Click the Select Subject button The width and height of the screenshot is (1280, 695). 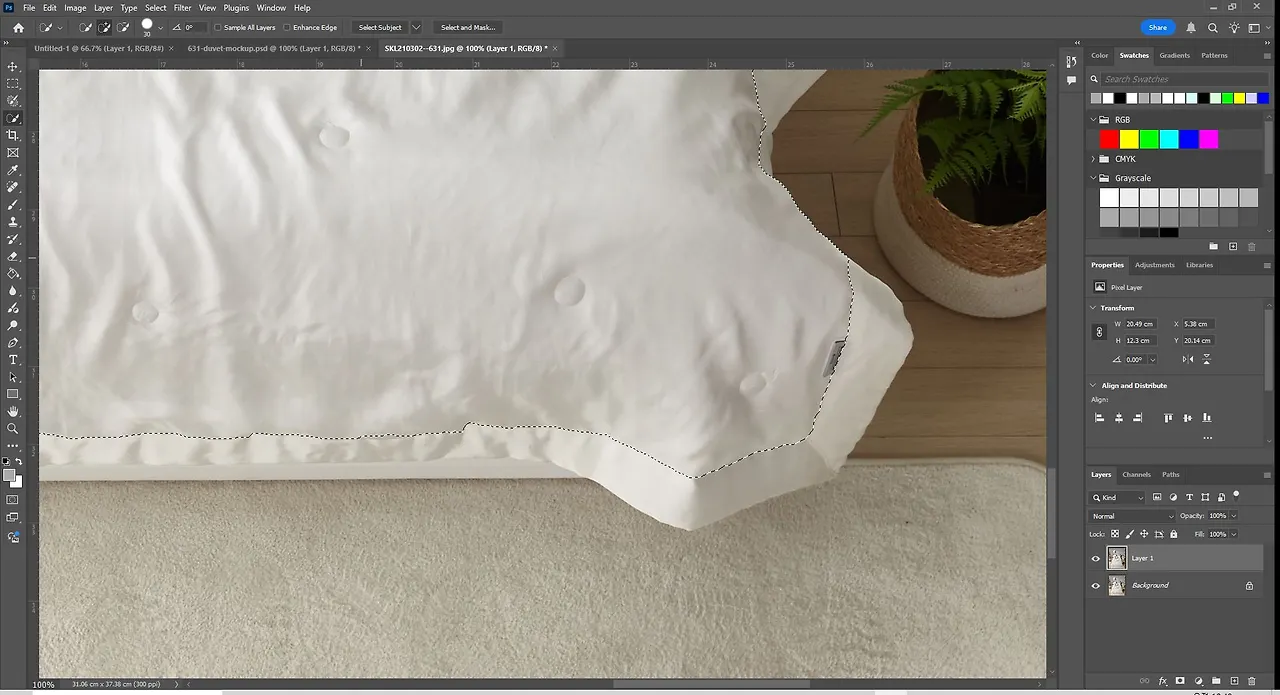[x=381, y=27]
